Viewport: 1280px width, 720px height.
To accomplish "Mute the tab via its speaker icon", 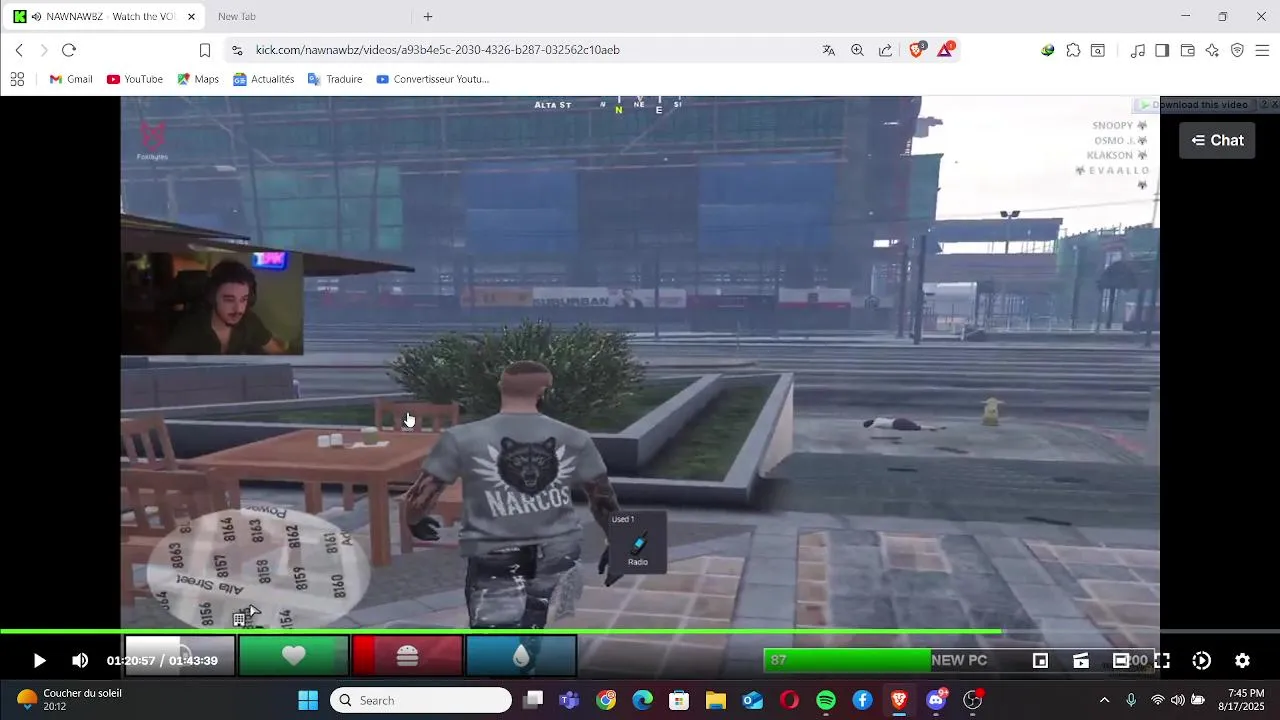I will (37, 17).
